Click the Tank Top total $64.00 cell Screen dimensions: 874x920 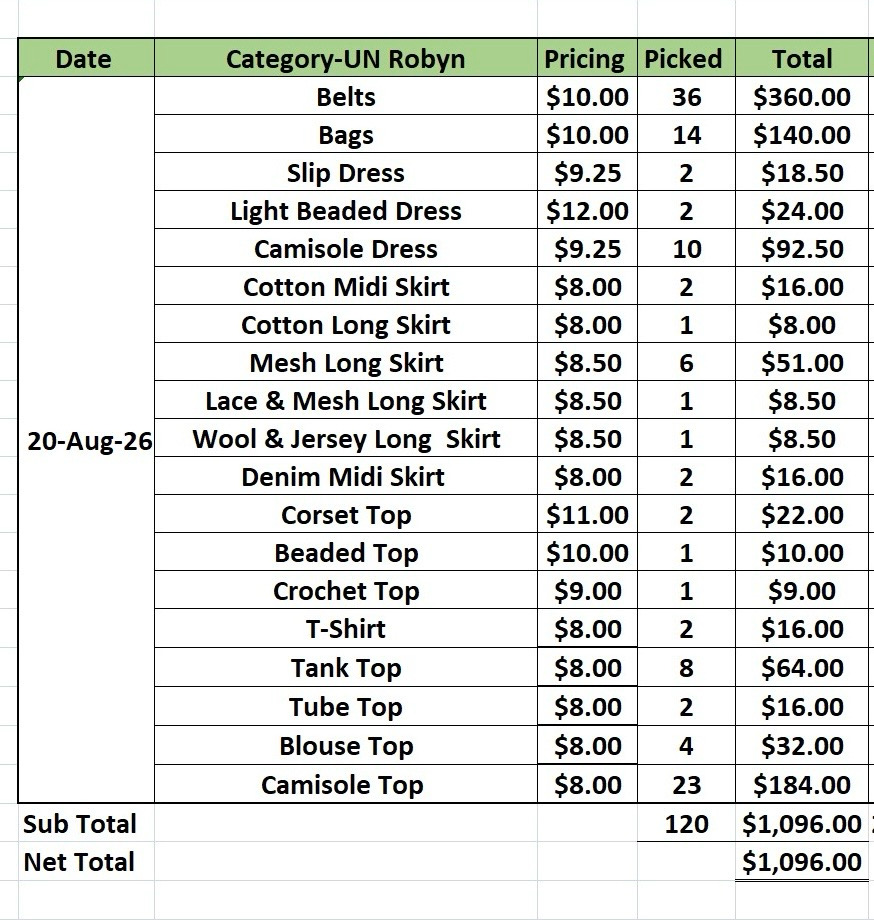pos(802,667)
